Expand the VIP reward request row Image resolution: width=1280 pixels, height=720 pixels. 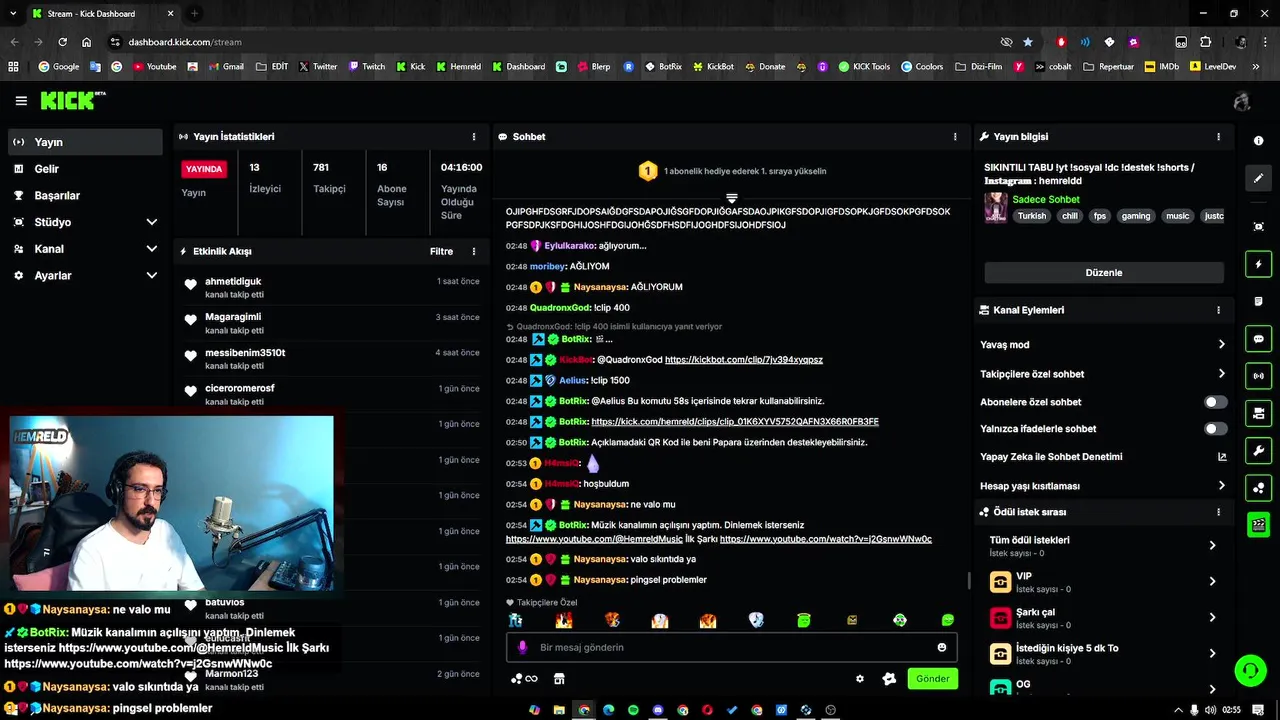[x=1104, y=582]
